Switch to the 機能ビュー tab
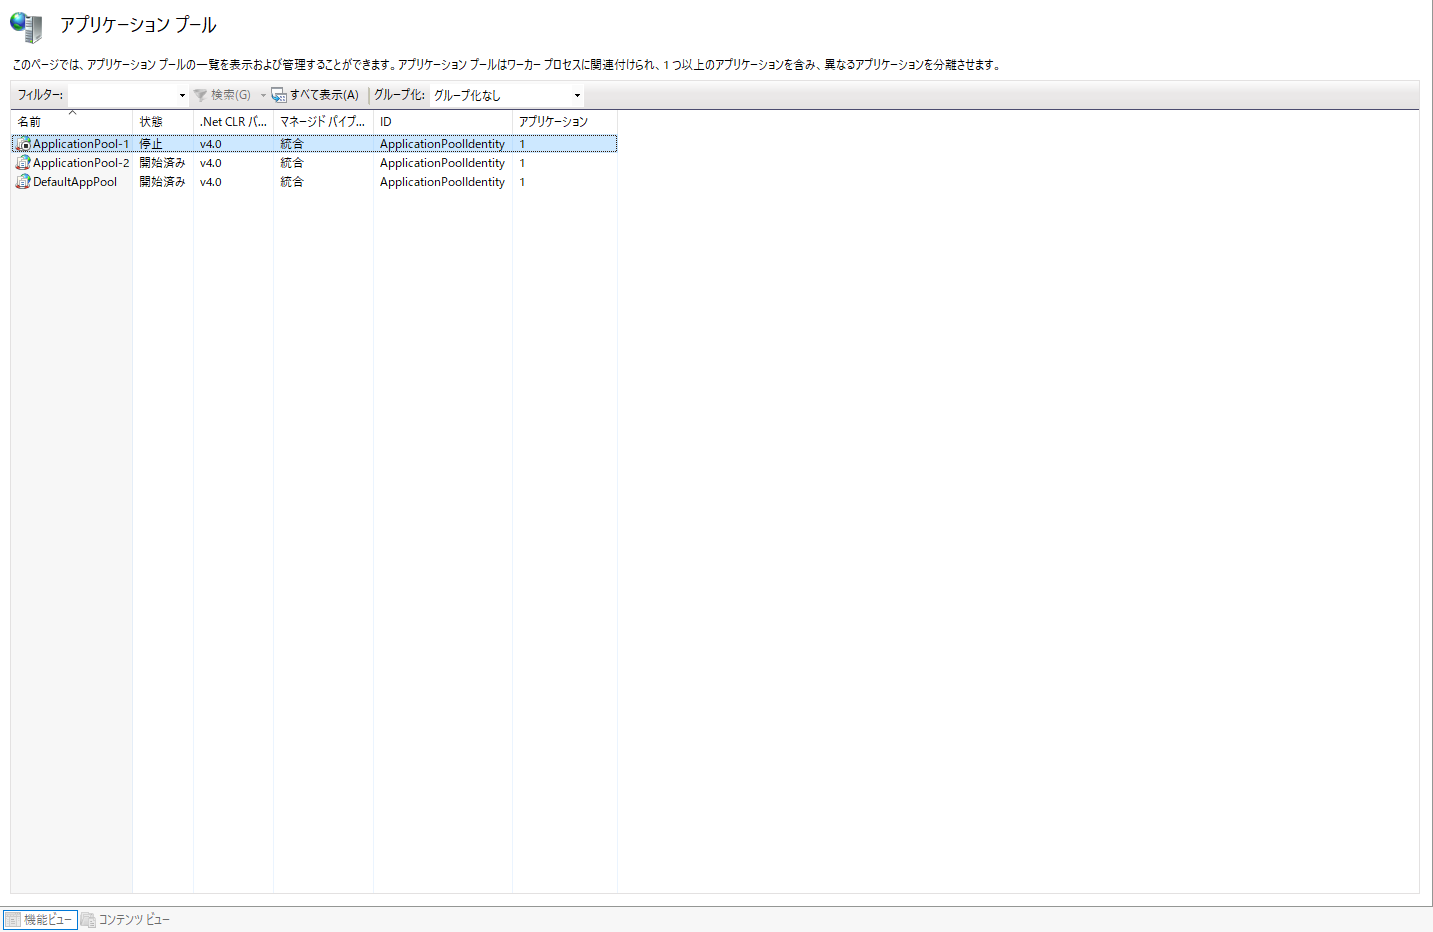Screen dimensions: 1433x932 40,919
